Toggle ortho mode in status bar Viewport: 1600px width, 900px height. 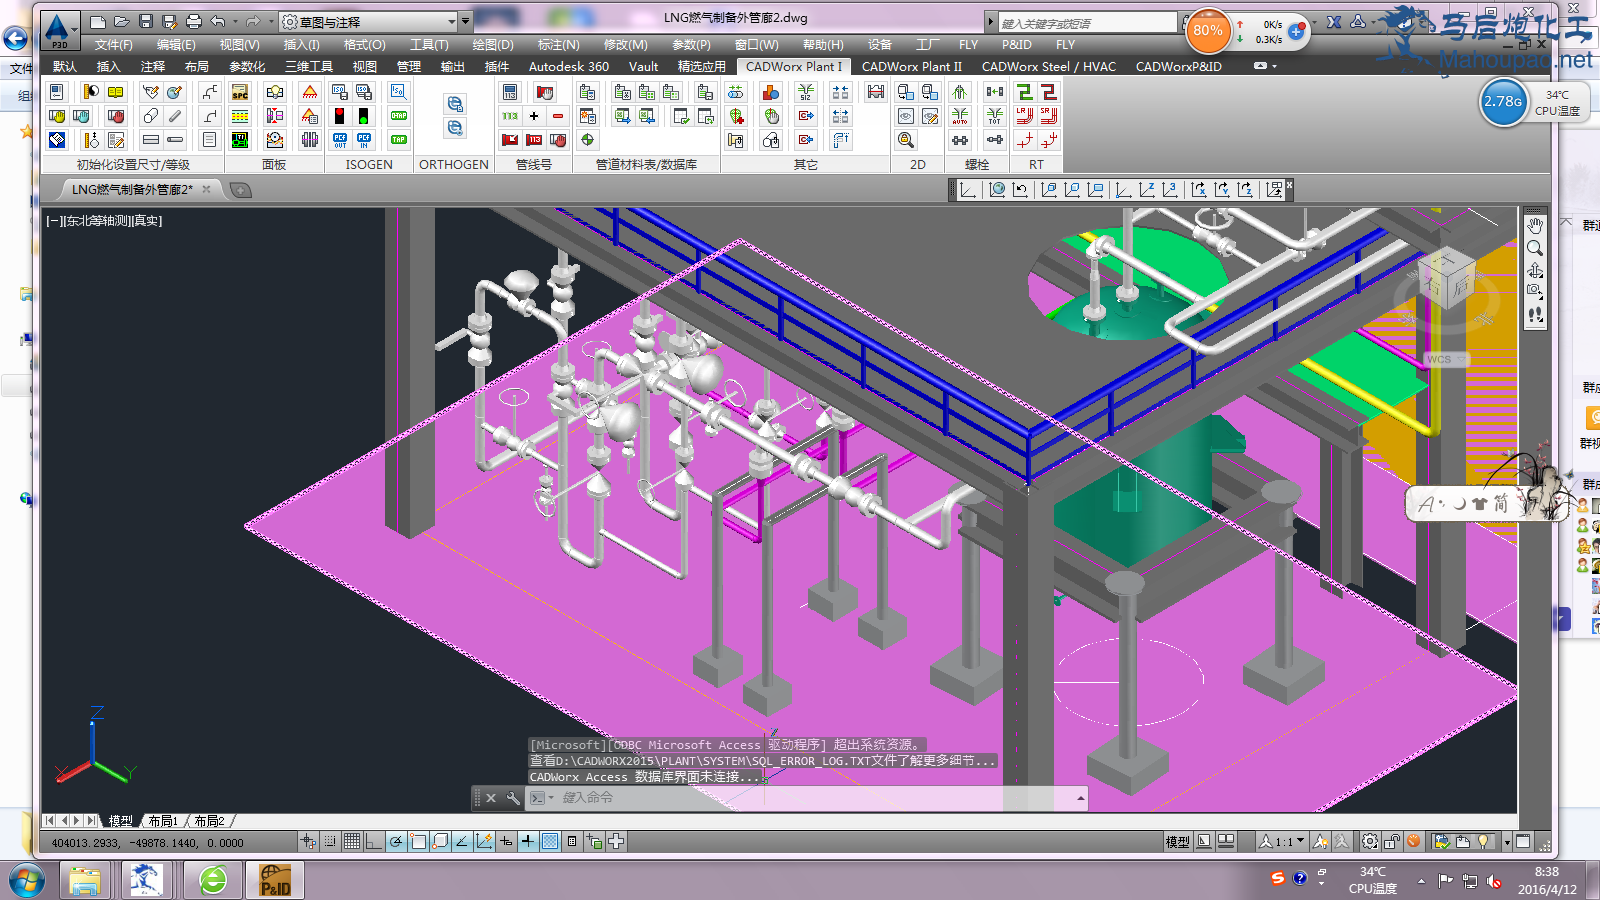click(373, 842)
